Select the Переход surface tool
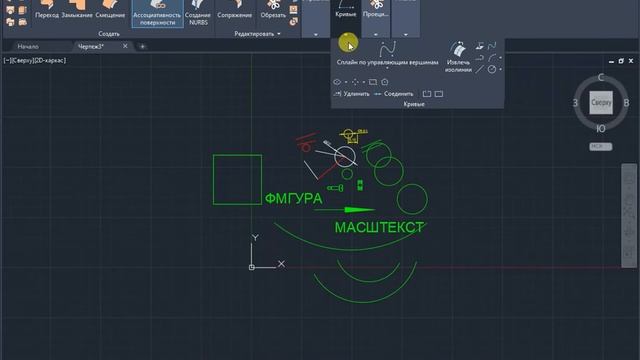The width and height of the screenshot is (640, 360). (x=47, y=10)
